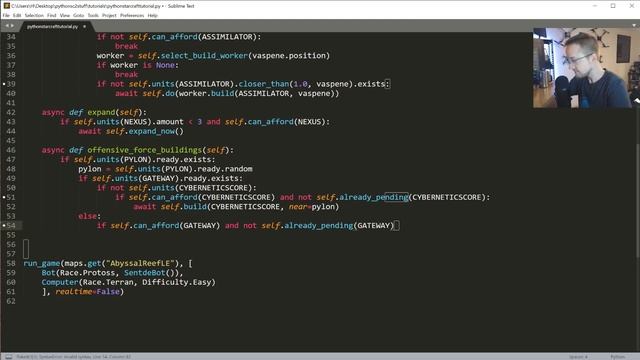Image resolution: width=640 pixels, height=360 pixels.
Task: Click 'already_pending' on line 51
Action: (x=373, y=197)
